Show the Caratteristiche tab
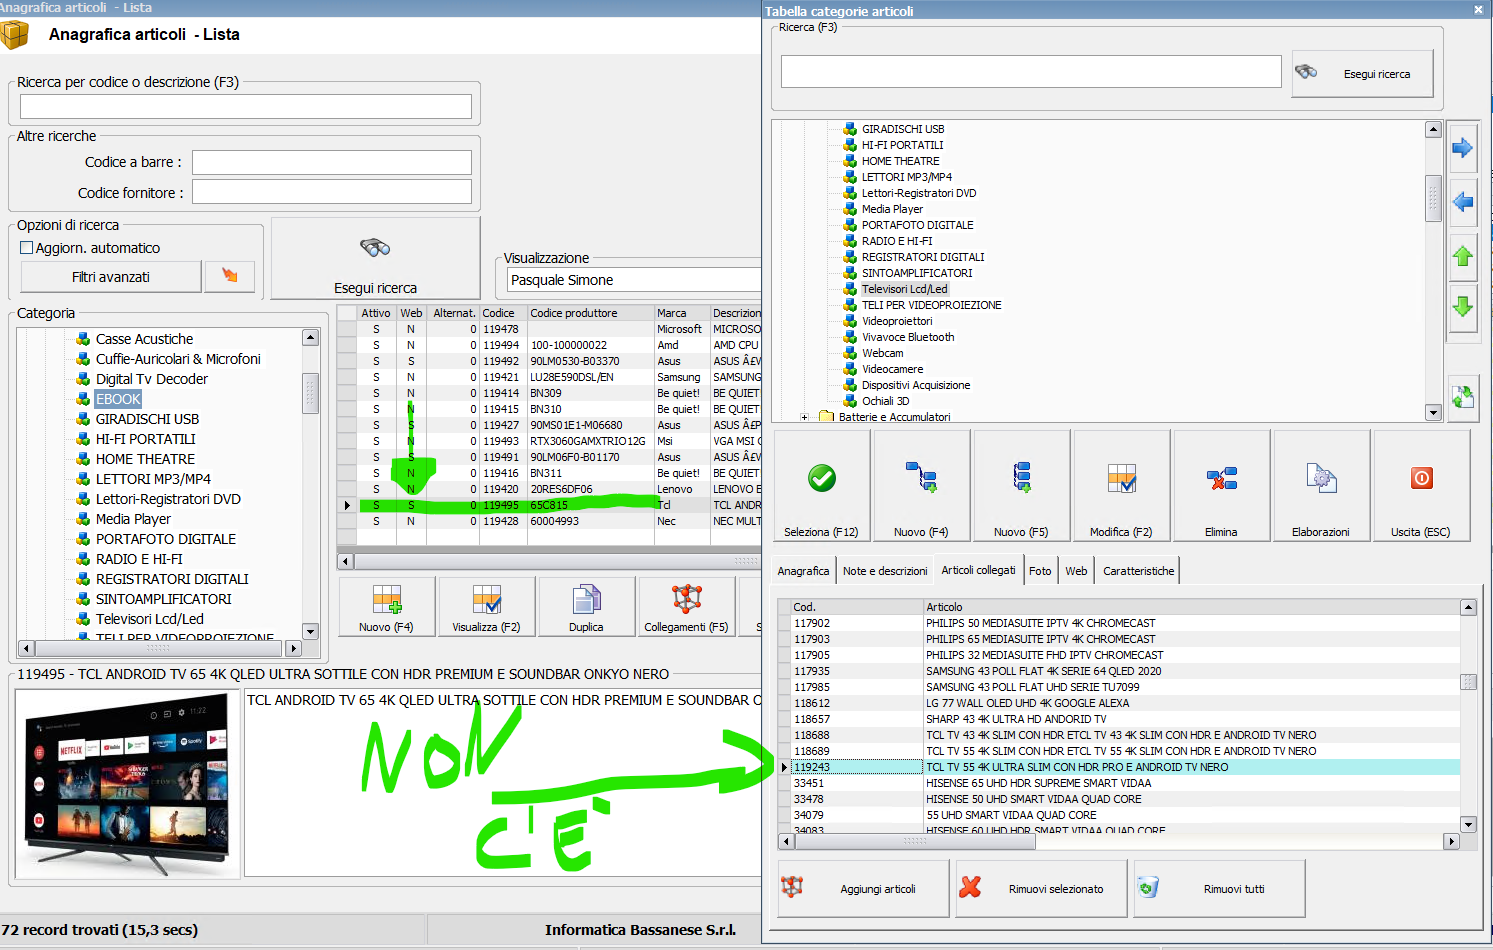This screenshot has height=950, width=1493. [1138, 571]
